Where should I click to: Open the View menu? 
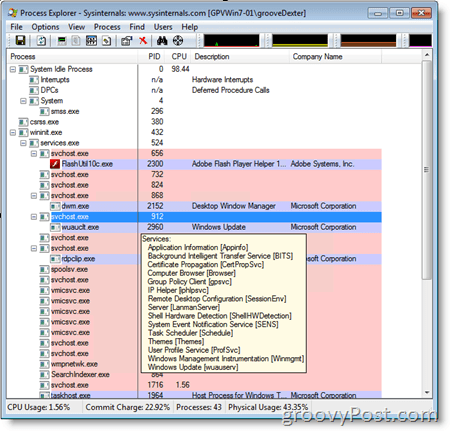[77, 27]
